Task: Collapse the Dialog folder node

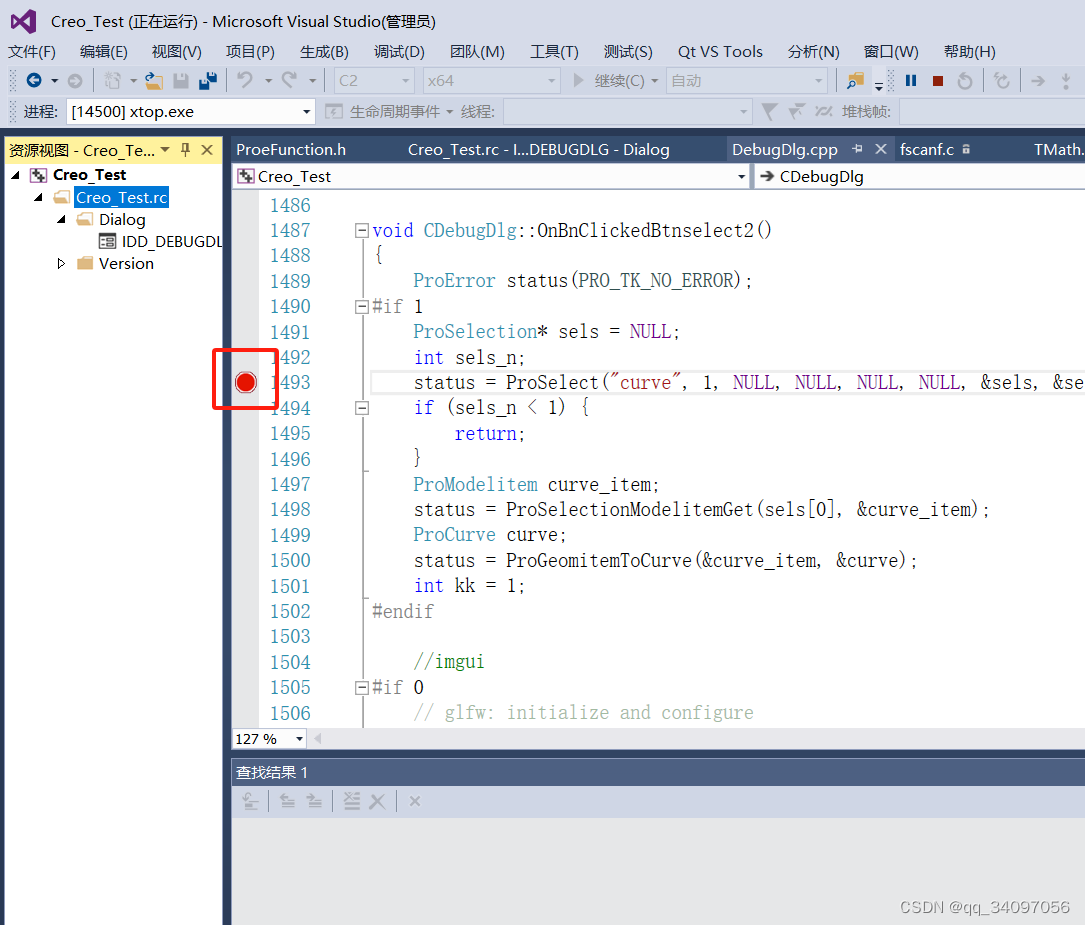Action: (x=62, y=220)
